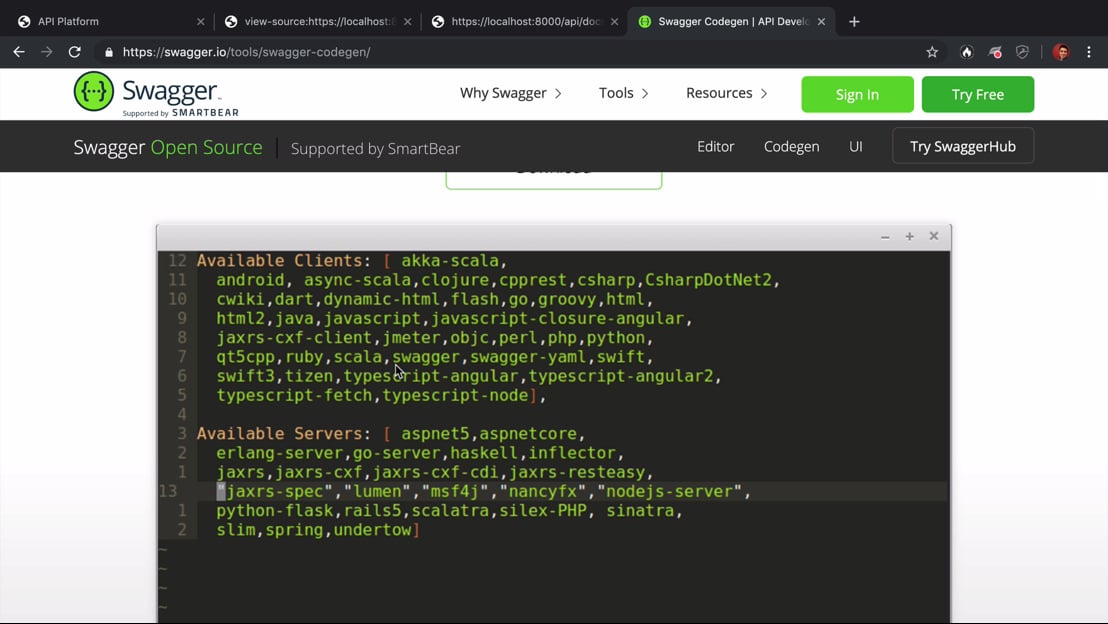The width and height of the screenshot is (1108, 624).
Task: Go back with the browser back arrow
Action: point(19,52)
